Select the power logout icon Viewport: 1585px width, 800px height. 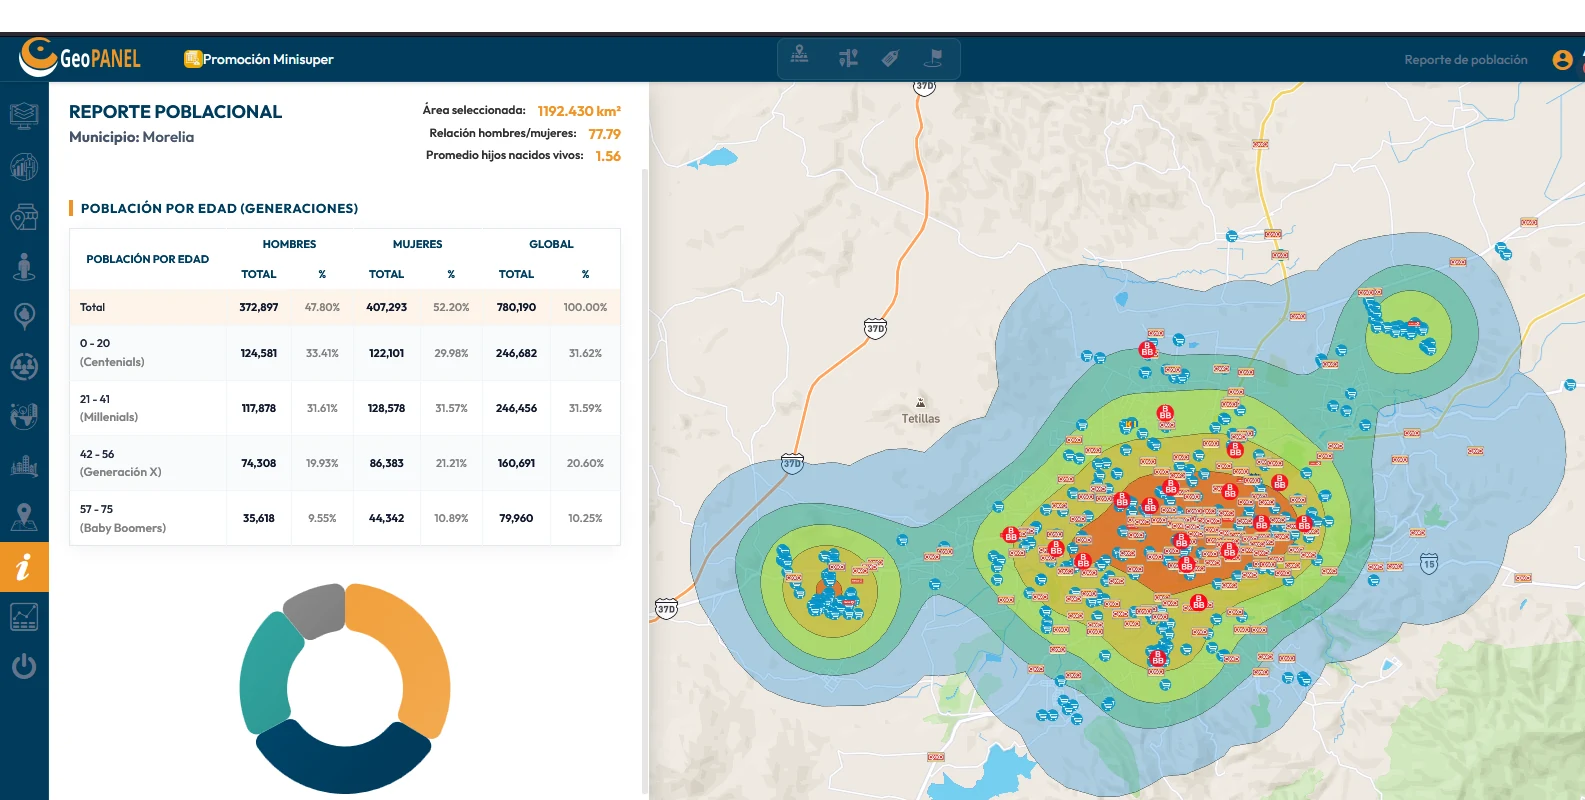[24, 666]
